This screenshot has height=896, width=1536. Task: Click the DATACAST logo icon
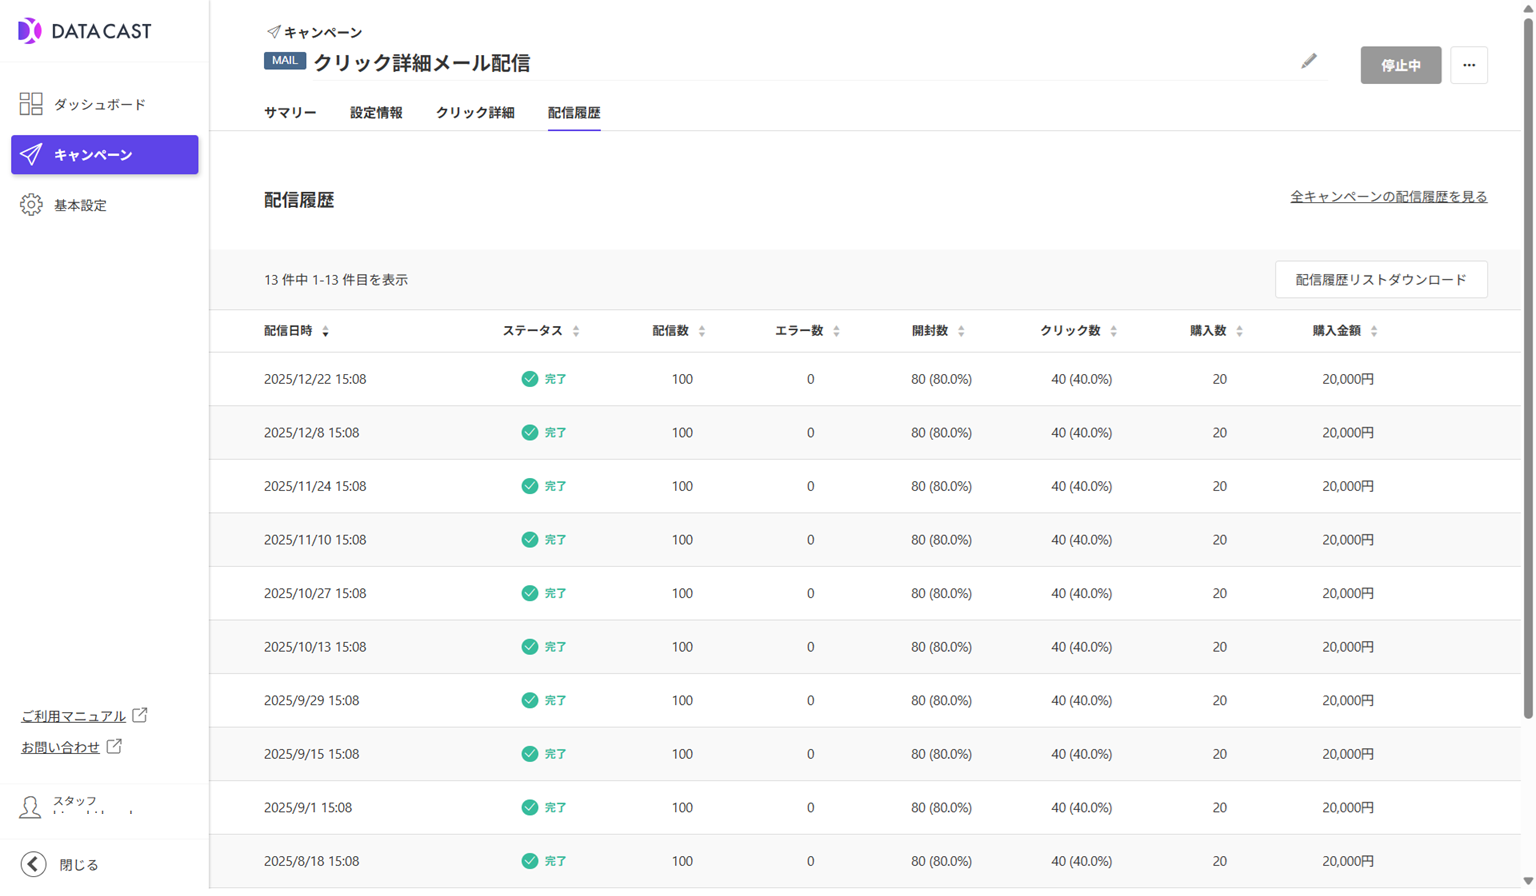tap(30, 31)
